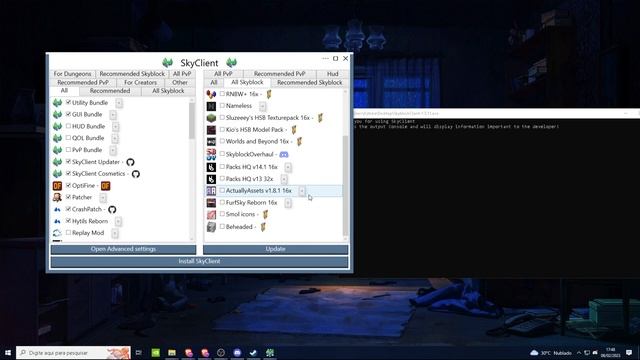The width and height of the screenshot is (640, 360).
Task: Click the ActuallyAssets pack icon
Action: 211,191
